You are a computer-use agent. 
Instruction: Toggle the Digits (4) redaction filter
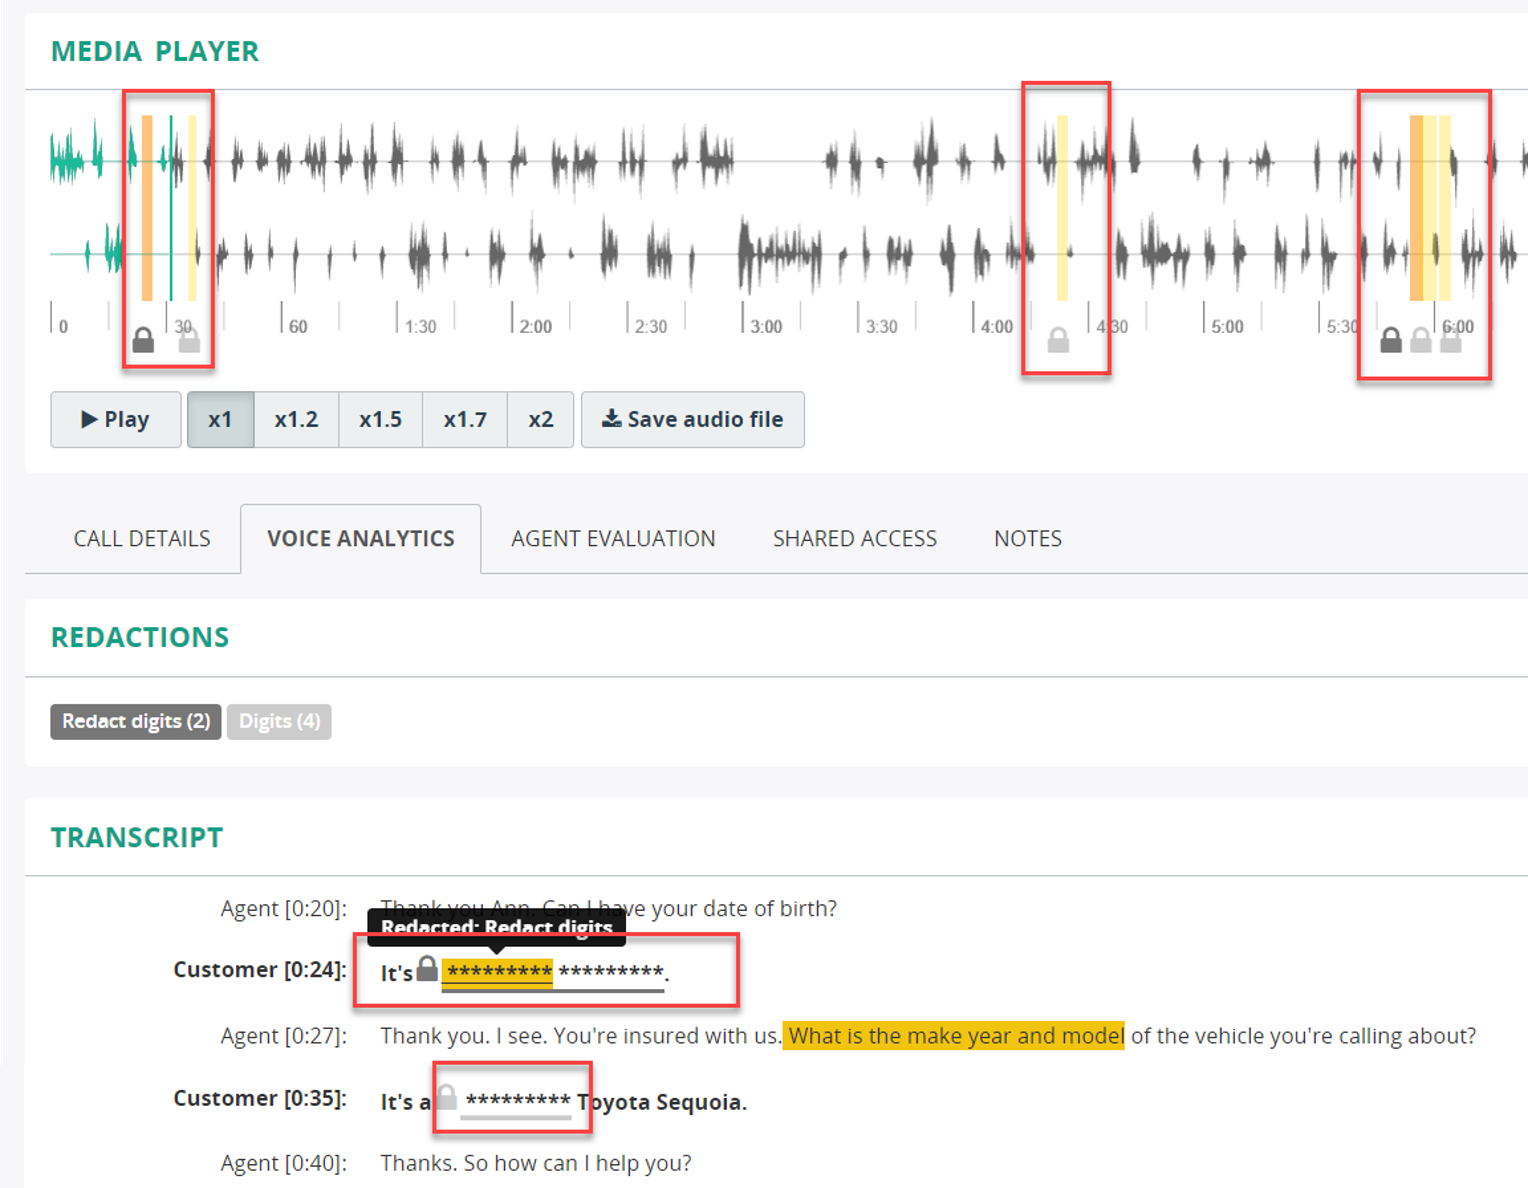[279, 721]
